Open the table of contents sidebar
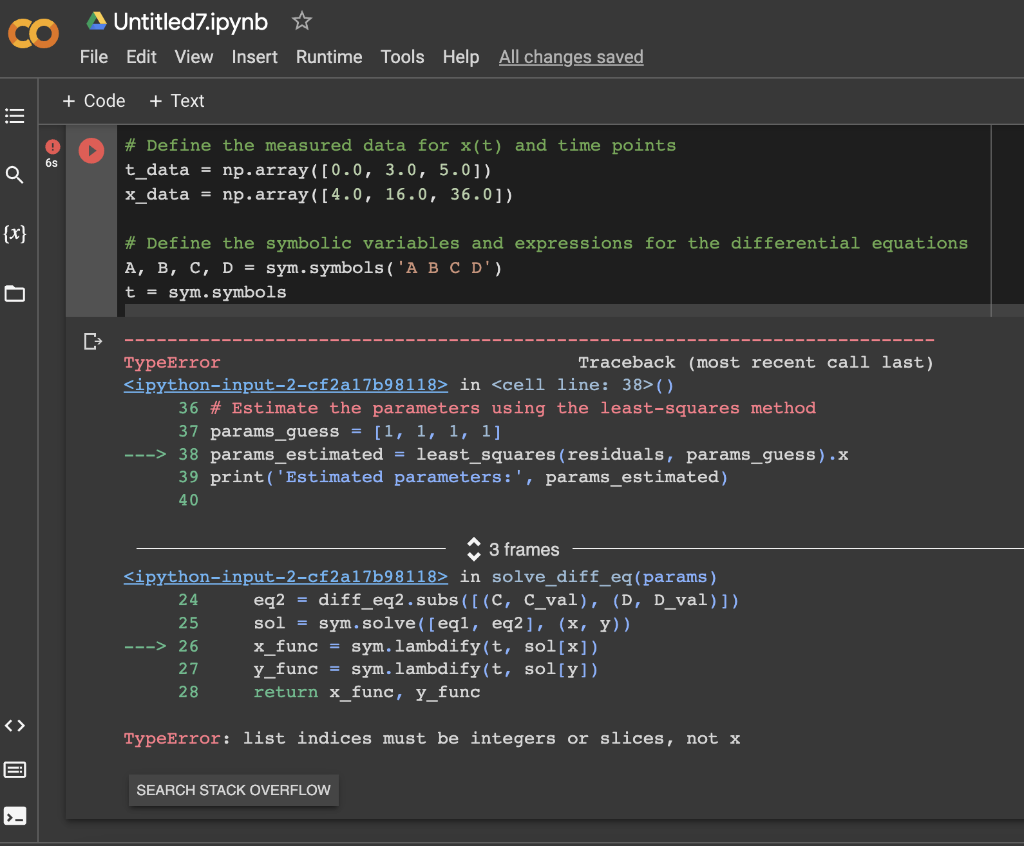The image size is (1024, 846). (15, 116)
